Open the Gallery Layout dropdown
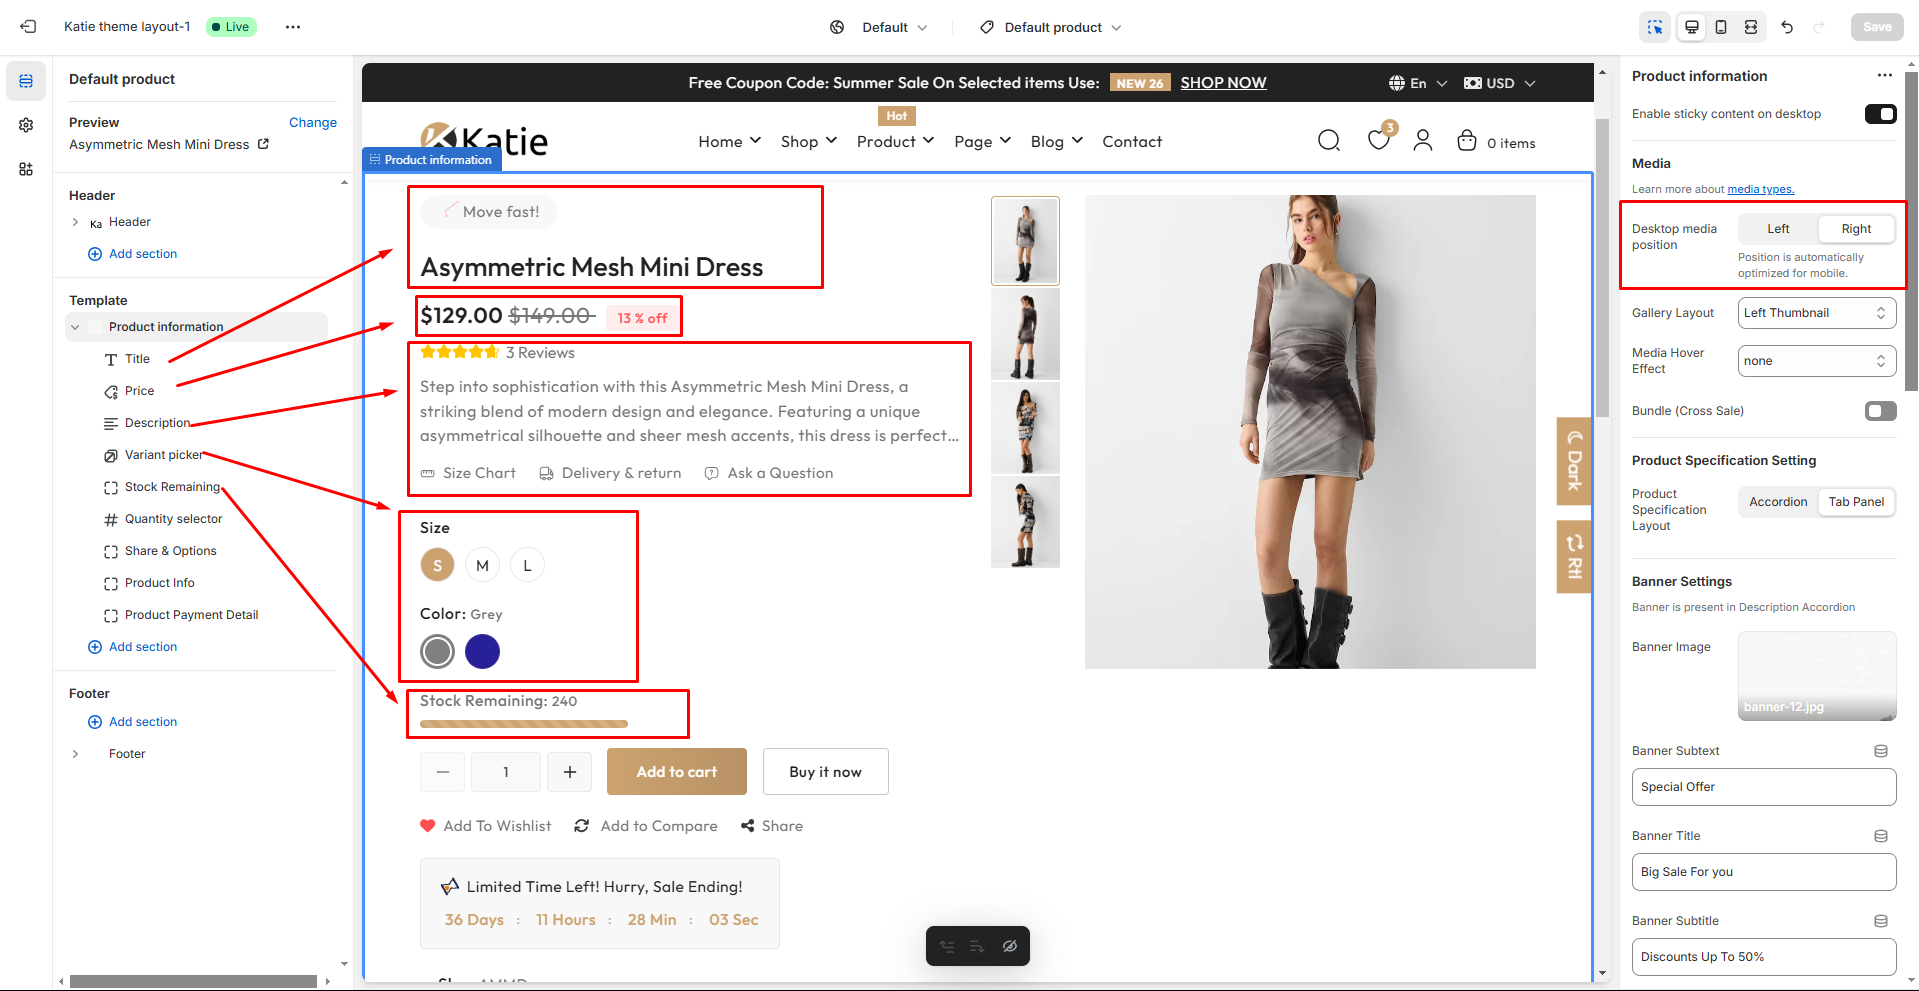This screenshot has width=1919, height=991. [x=1816, y=312]
